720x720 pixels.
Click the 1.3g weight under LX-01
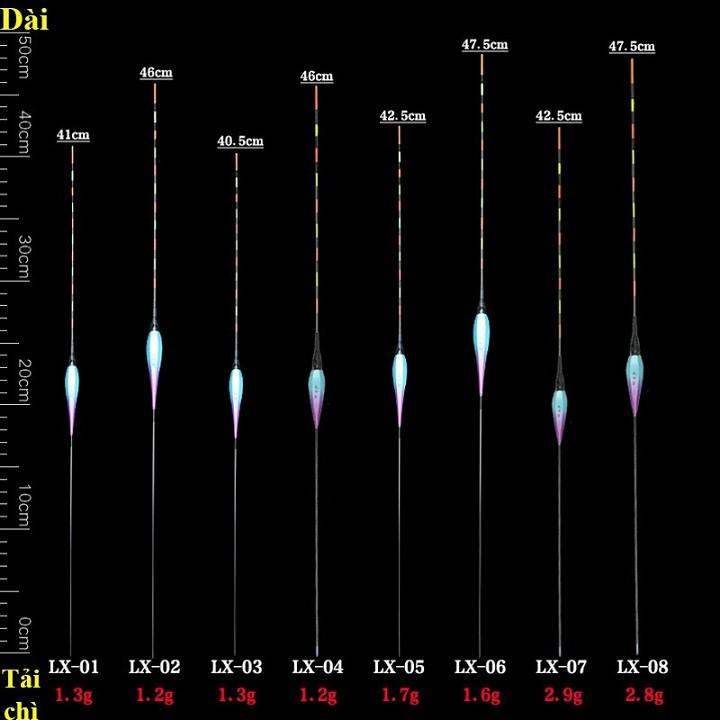tap(72, 694)
